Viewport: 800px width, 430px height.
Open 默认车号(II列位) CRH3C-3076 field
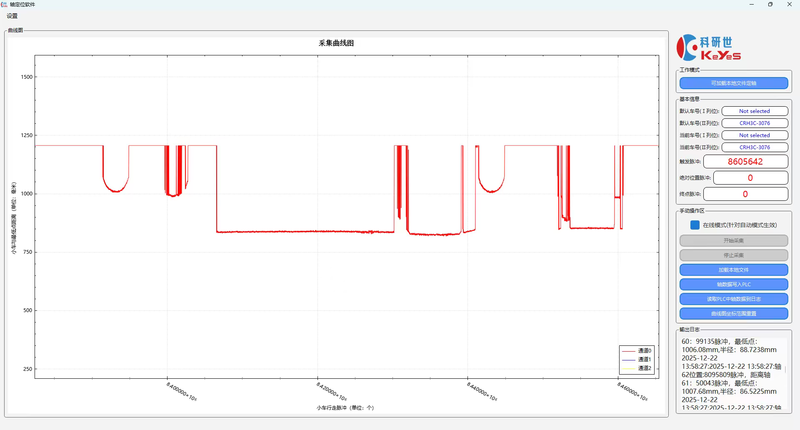pyautogui.click(x=754, y=123)
